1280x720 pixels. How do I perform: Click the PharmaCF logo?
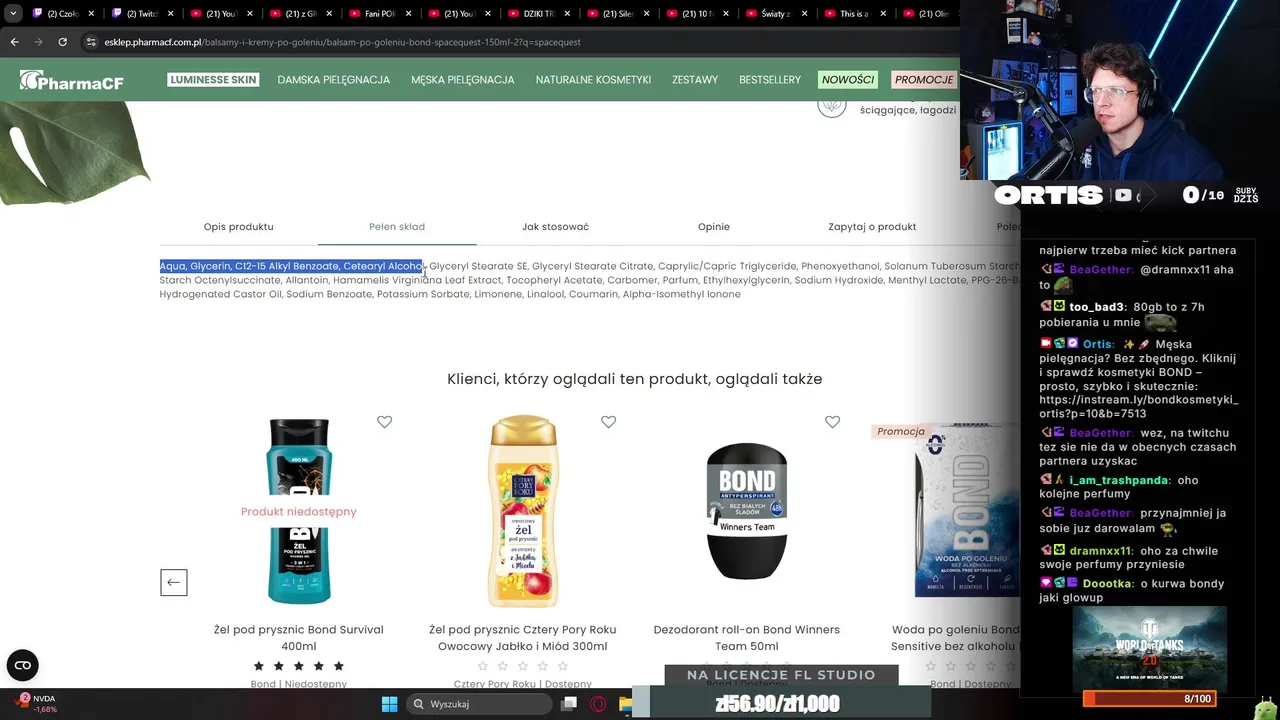coord(72,81)
